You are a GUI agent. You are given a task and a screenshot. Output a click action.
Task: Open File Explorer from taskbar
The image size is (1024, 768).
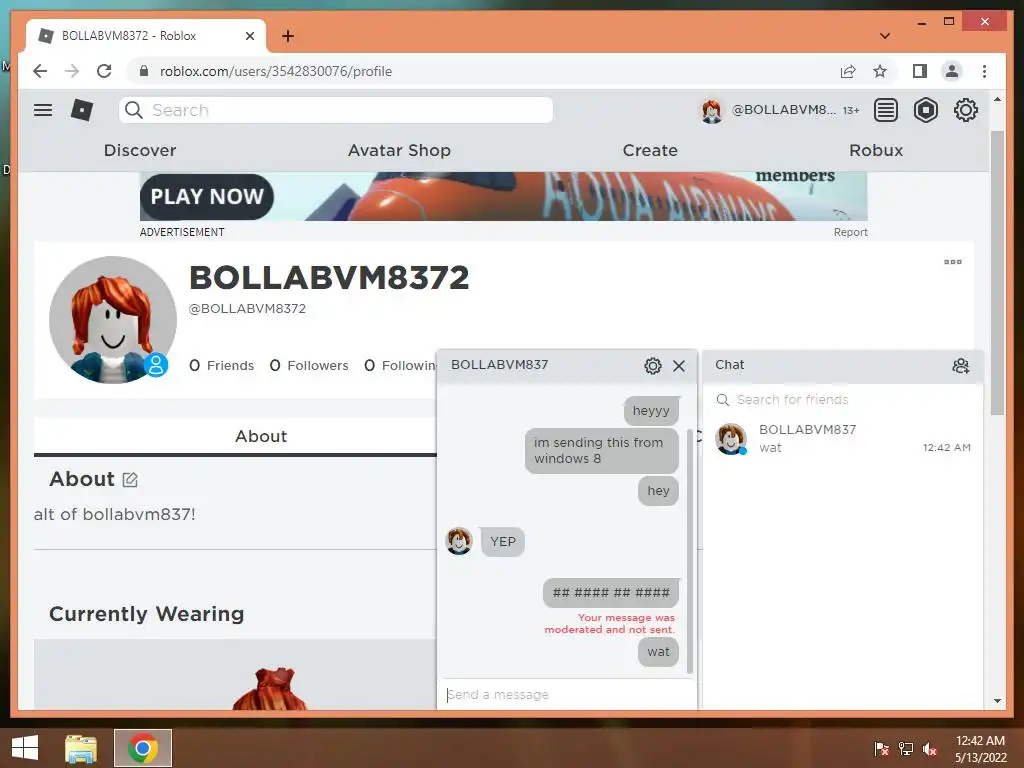coord(81,748)
